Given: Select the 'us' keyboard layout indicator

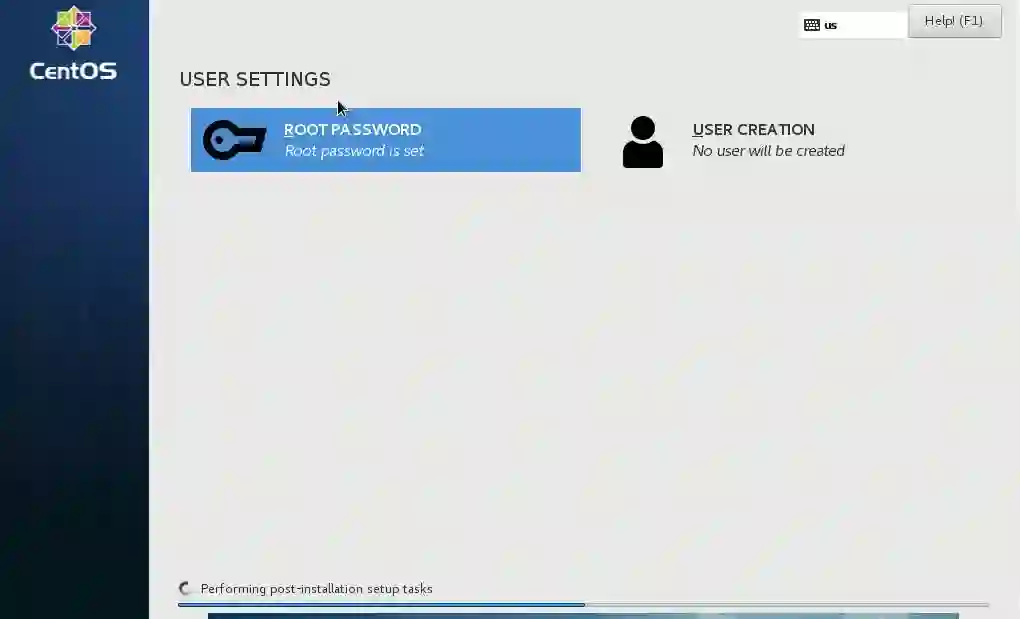Looking at the screenshot, I should click(831, 25).
